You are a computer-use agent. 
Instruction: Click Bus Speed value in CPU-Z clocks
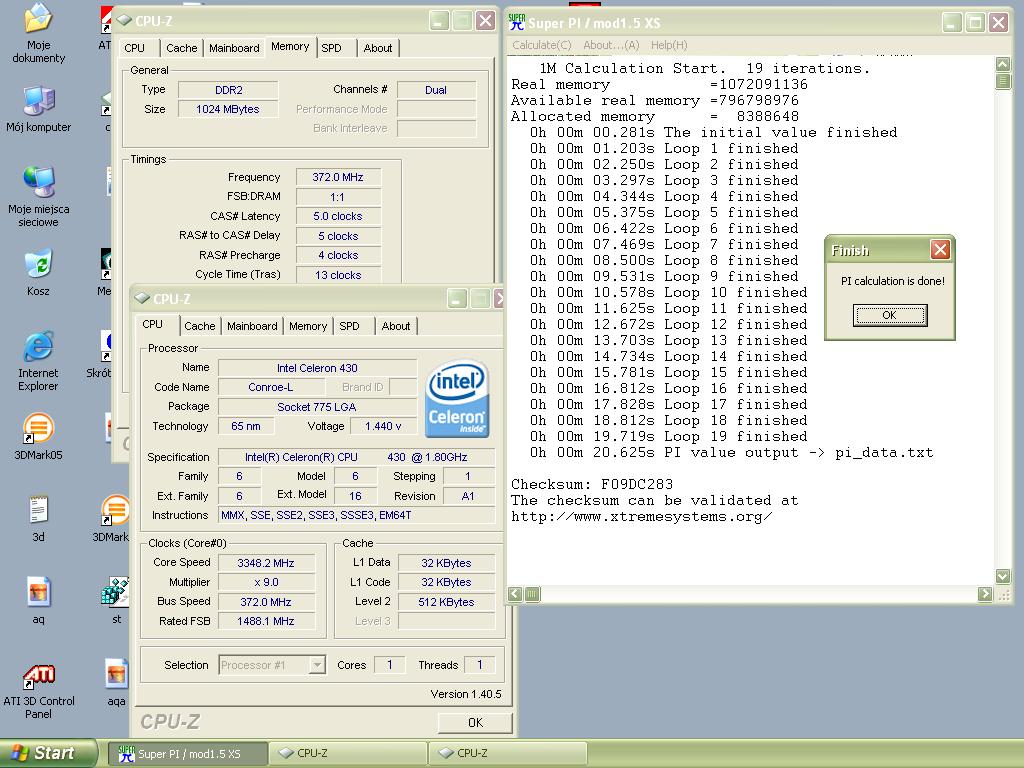tap(266, 602)
